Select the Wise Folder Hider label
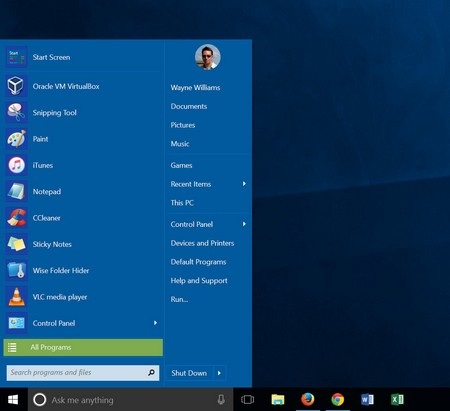 pos(61,271)
